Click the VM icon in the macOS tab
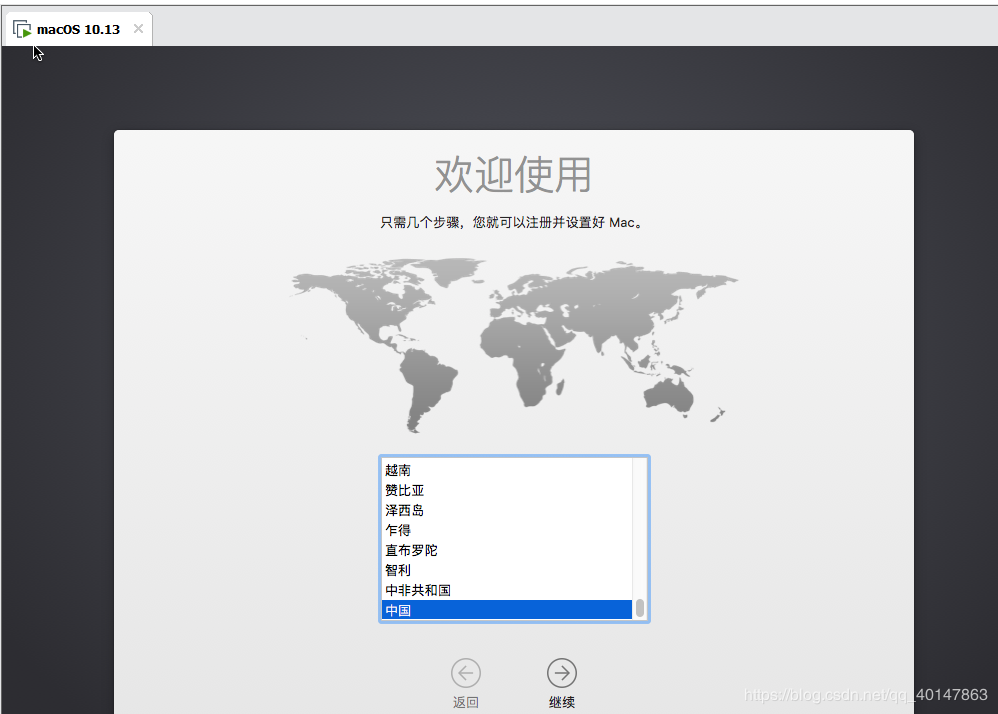Image resolution: width=998 pixels, height=714 pixels. pyautogui.click(x=22, y=29)
